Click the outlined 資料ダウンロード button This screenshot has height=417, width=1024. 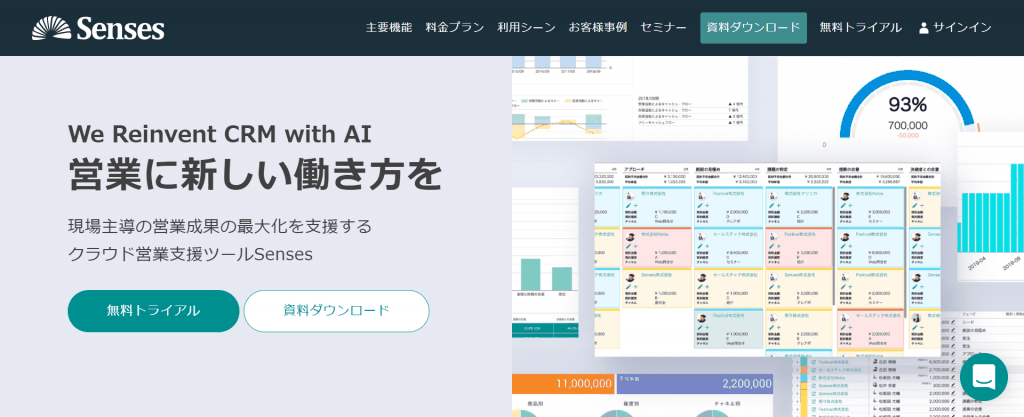(336, 311)
